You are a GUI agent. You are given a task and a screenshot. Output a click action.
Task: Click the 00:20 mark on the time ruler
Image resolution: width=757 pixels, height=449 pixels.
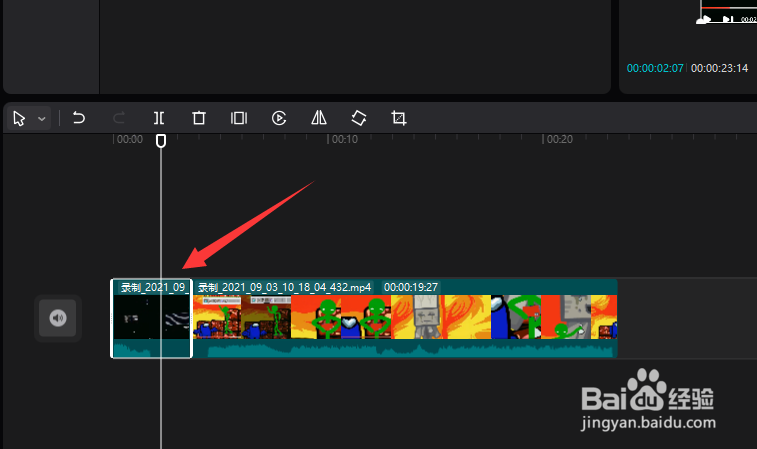coord(559,140)
